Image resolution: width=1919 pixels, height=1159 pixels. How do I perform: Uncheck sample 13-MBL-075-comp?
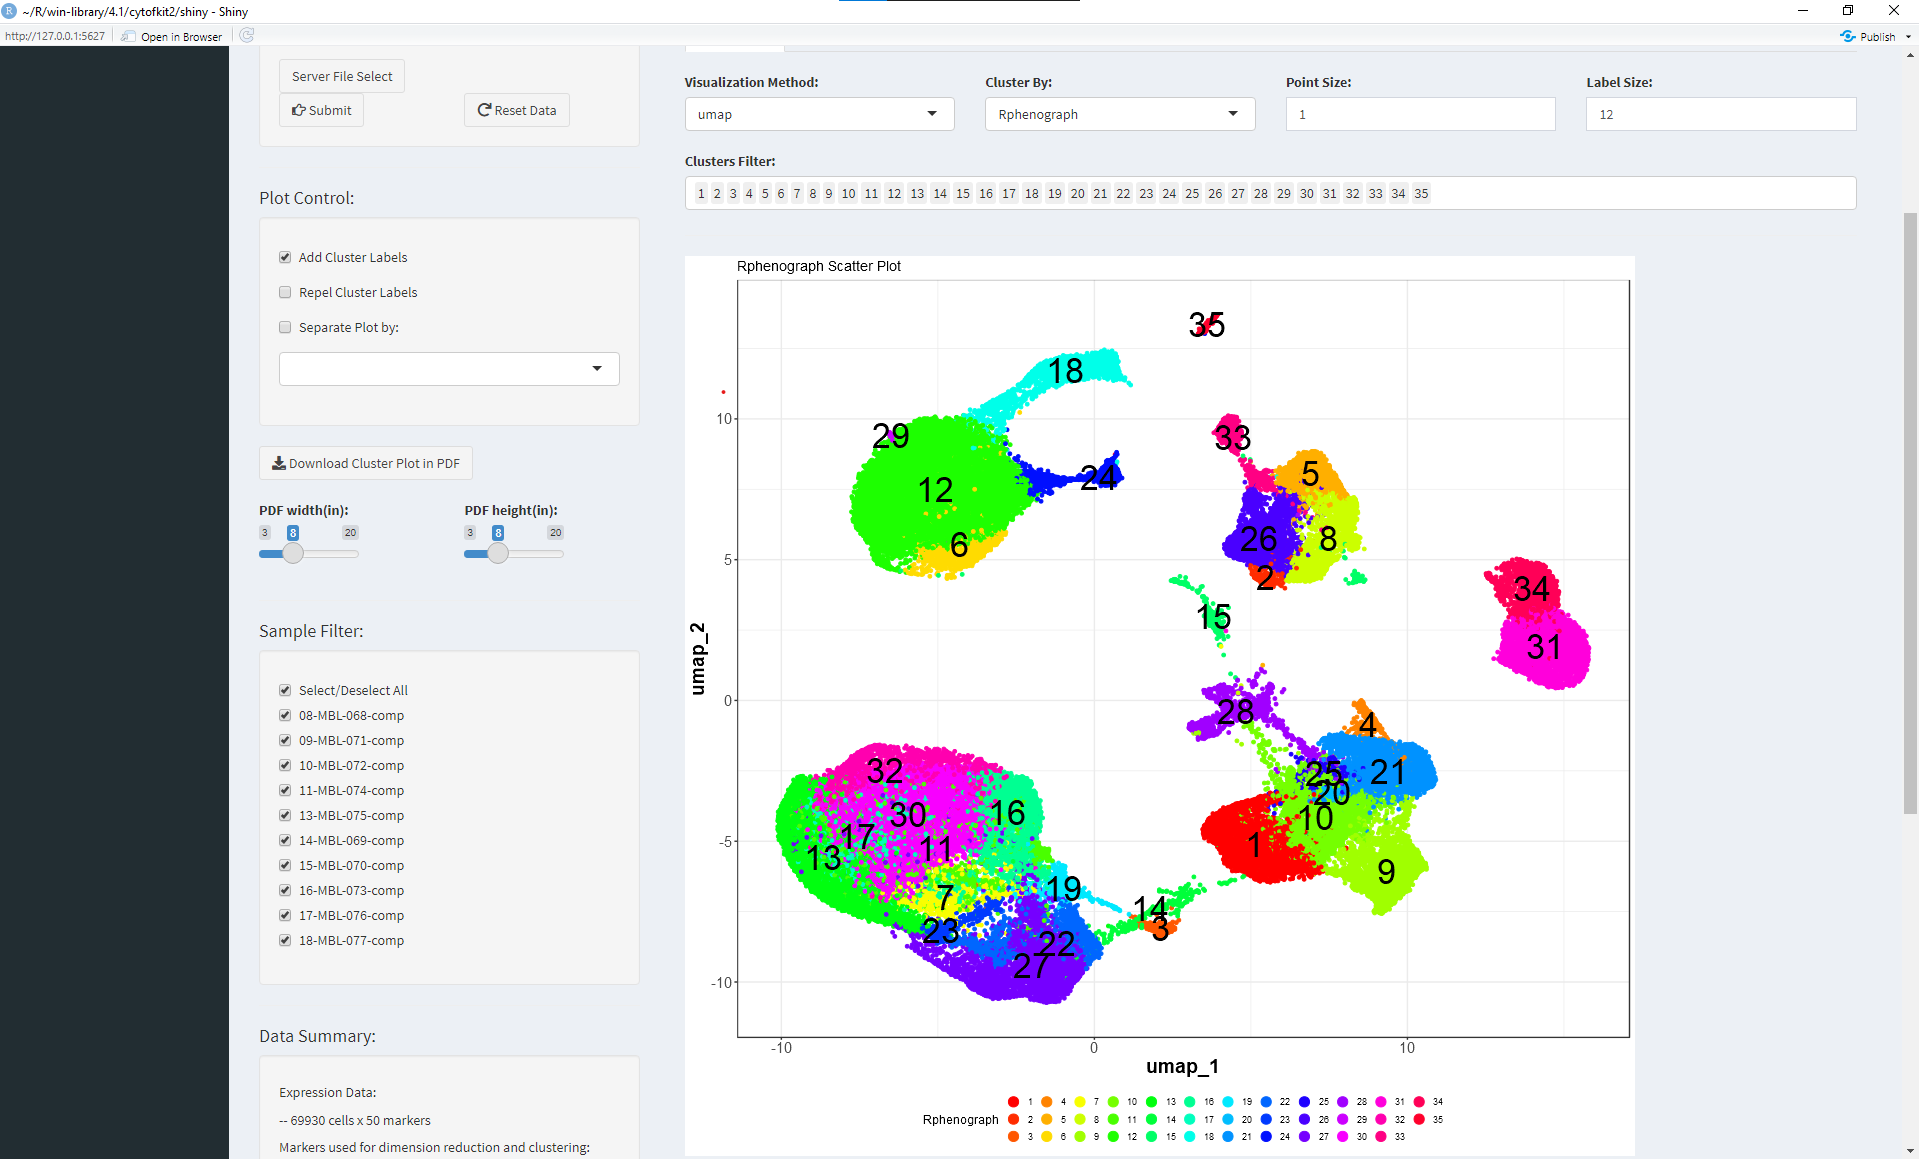click(285, 815)
